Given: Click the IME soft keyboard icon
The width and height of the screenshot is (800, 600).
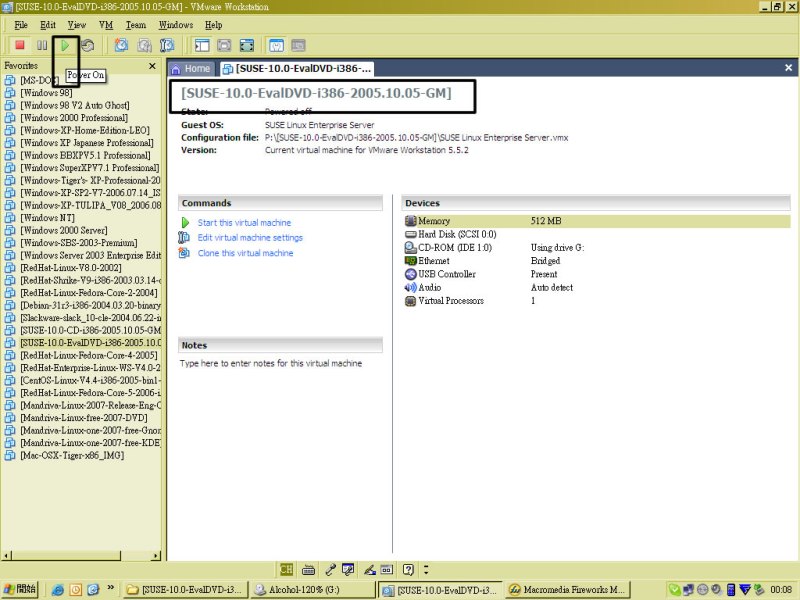Looking at the screenshot, I should click(x=308, y=569).
